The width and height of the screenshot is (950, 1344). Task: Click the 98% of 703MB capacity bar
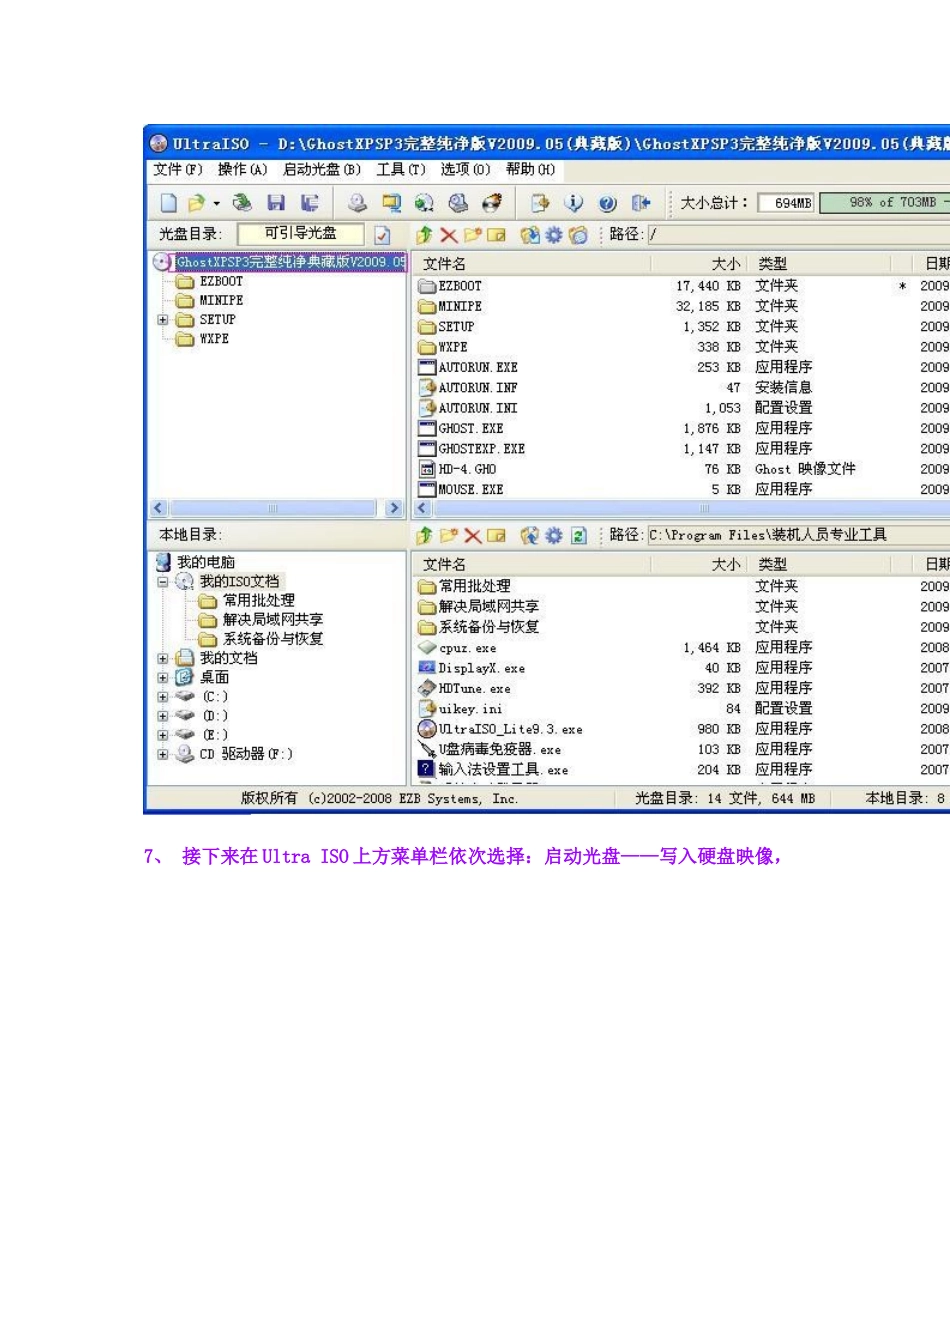[885, 203]
